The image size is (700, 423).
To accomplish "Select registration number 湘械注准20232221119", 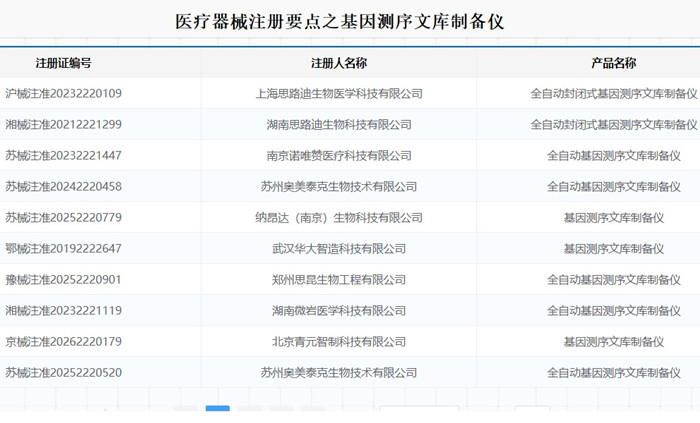I will tap(63, 311).
